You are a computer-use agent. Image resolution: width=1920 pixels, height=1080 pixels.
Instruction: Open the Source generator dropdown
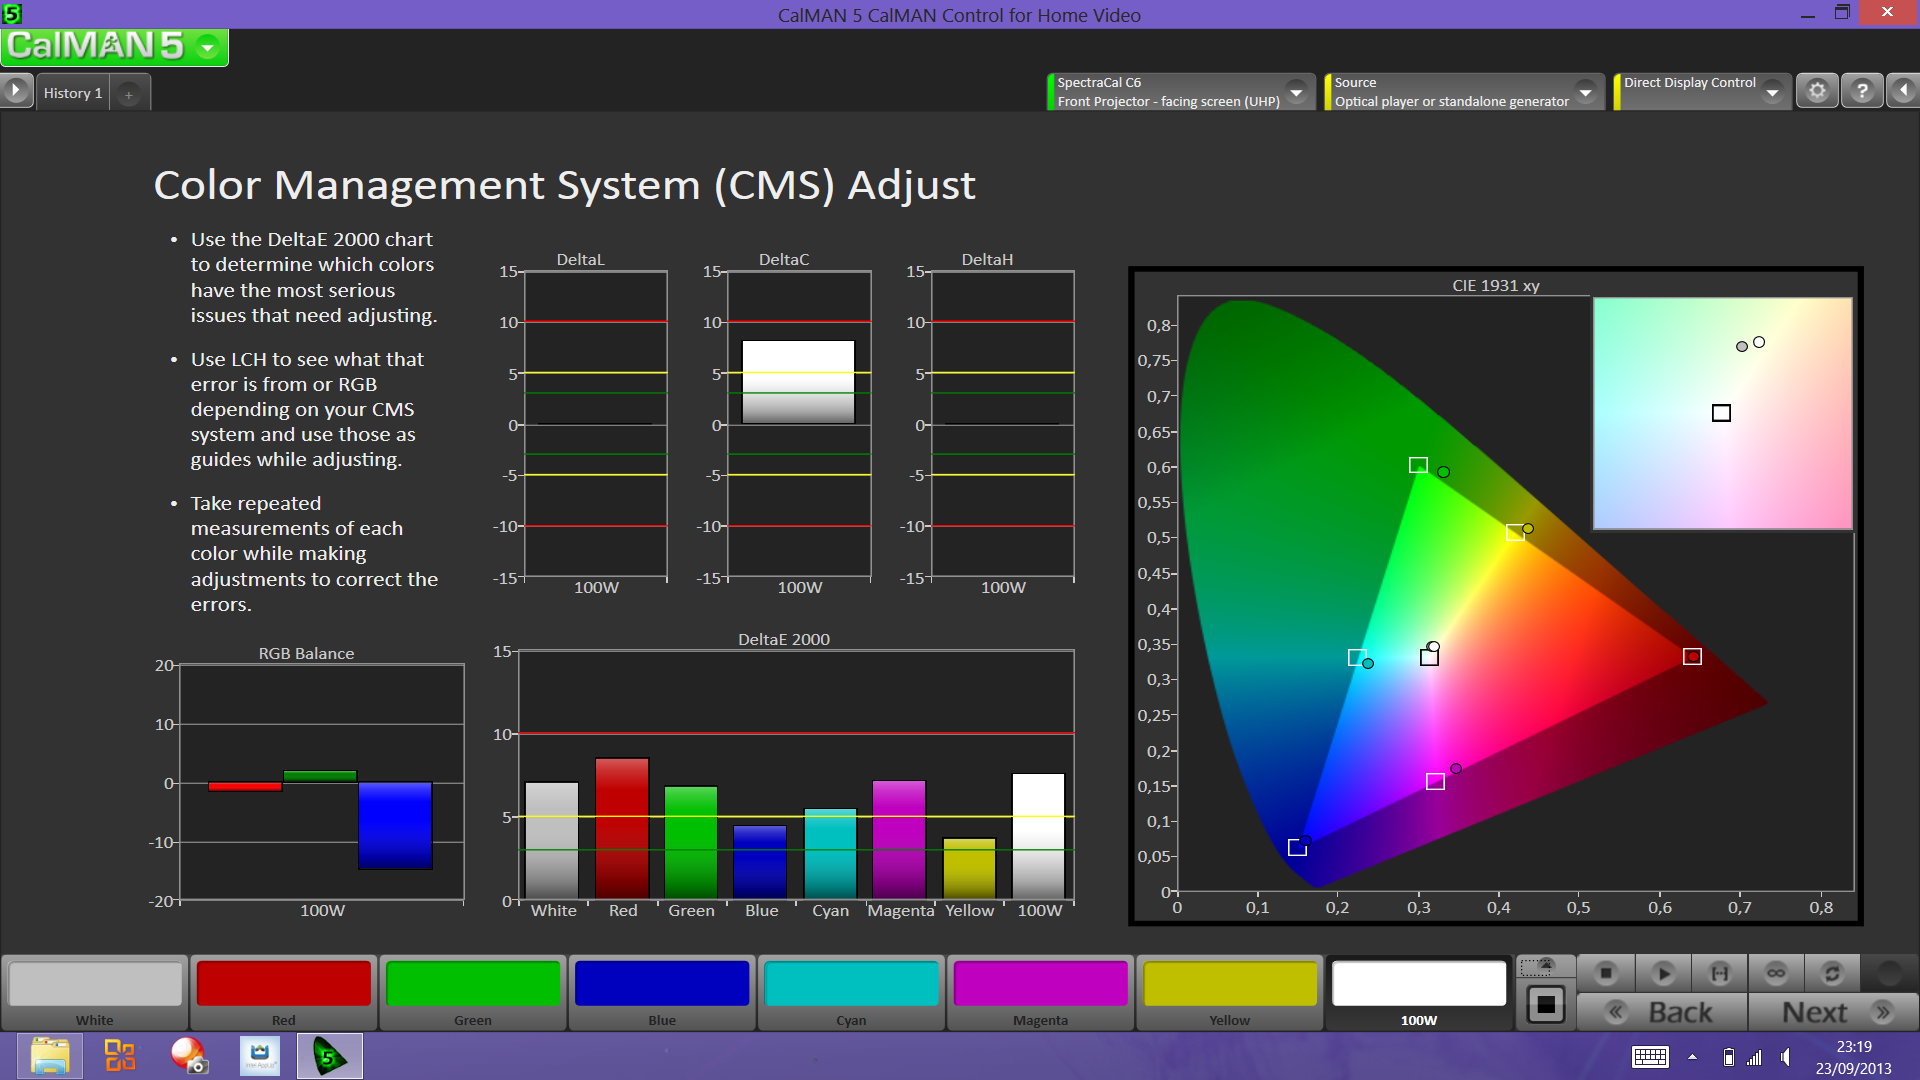1585,92
